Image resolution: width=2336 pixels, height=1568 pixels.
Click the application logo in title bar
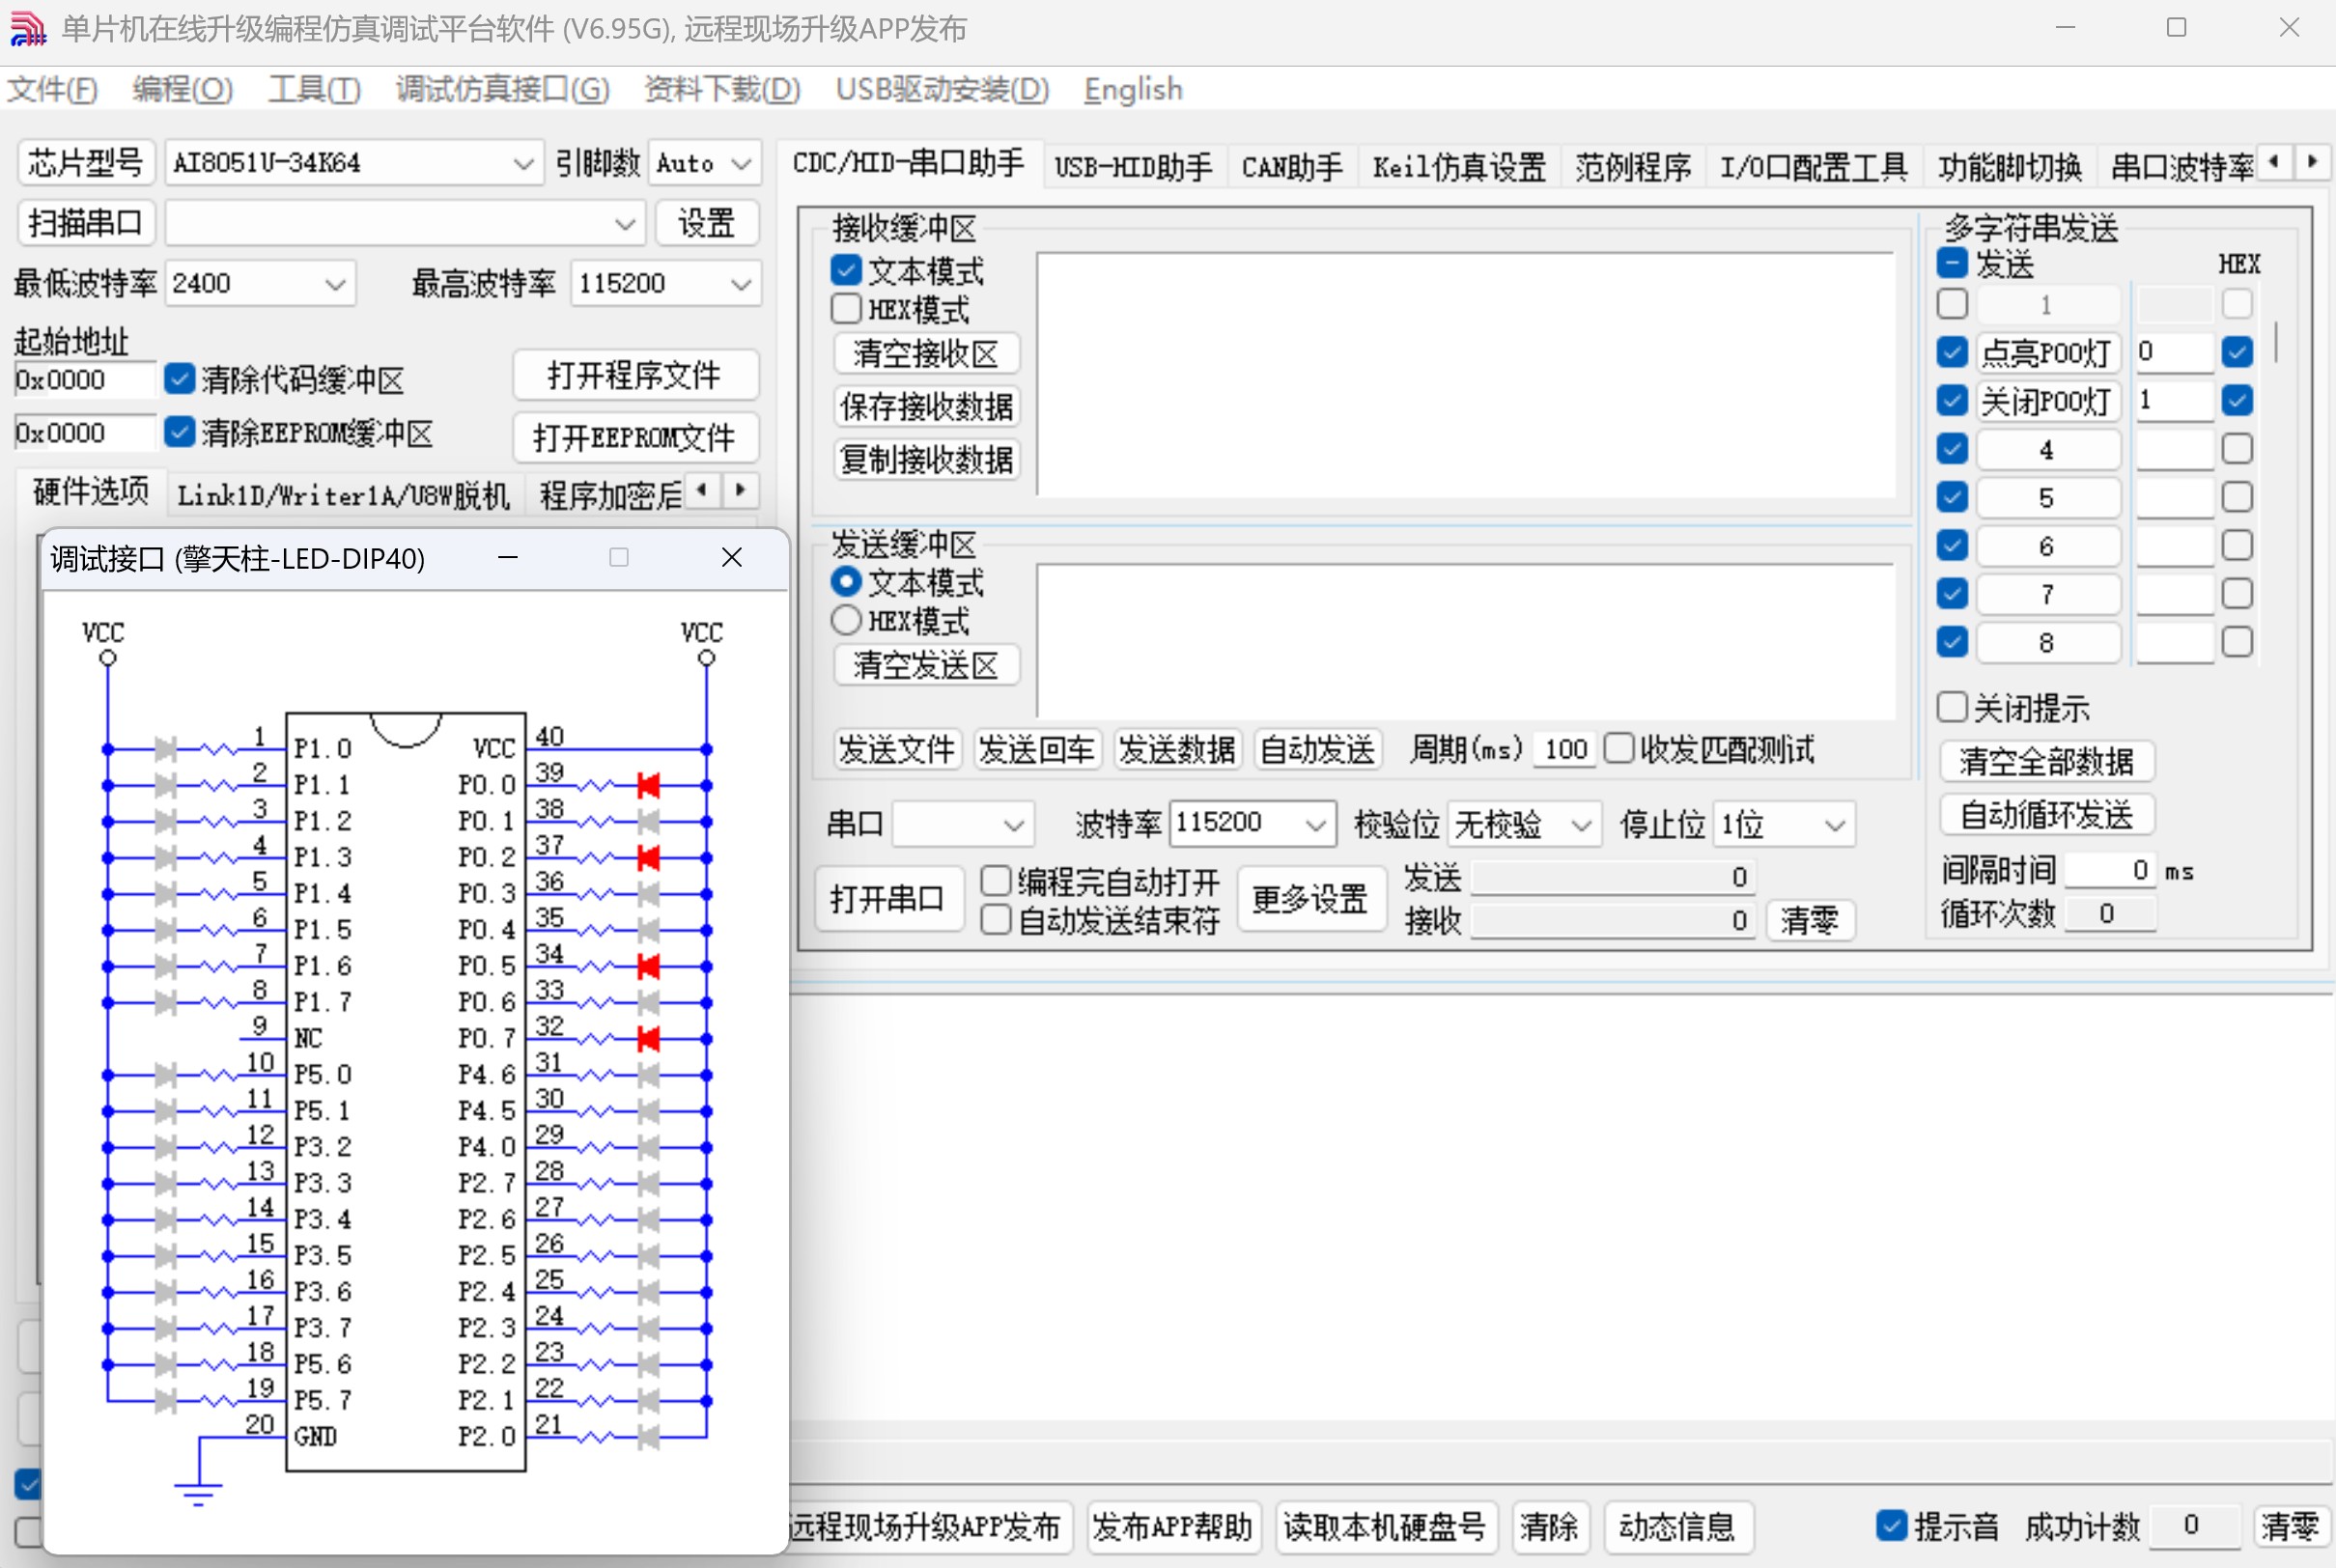coord(27,29)
